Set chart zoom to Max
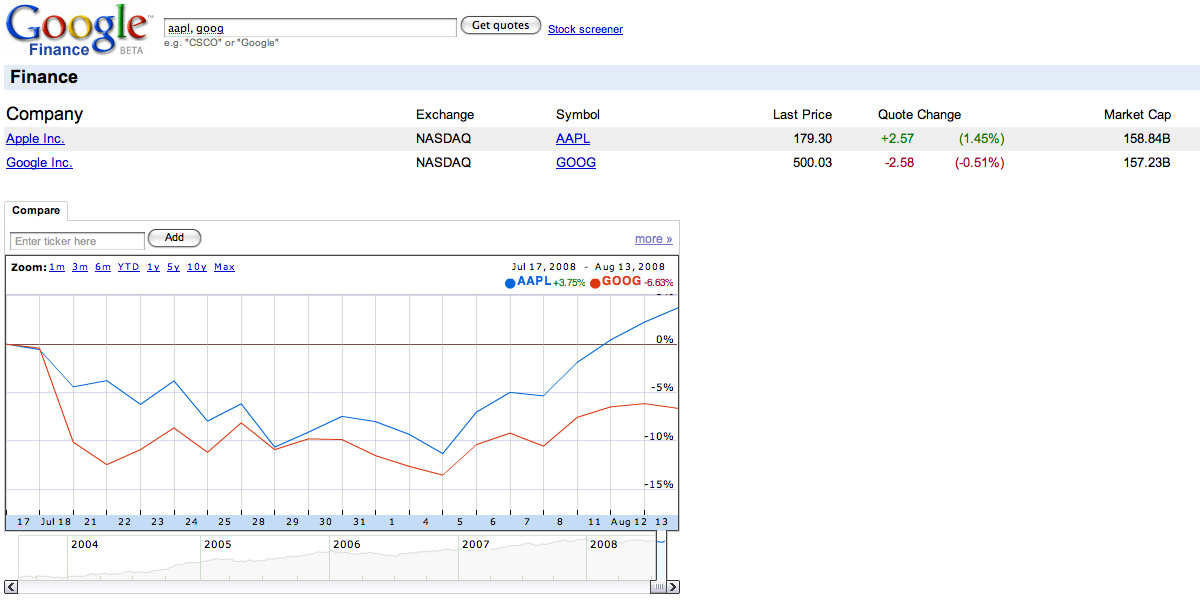The width and height of the screenshot is (1200, 614). 224,267
